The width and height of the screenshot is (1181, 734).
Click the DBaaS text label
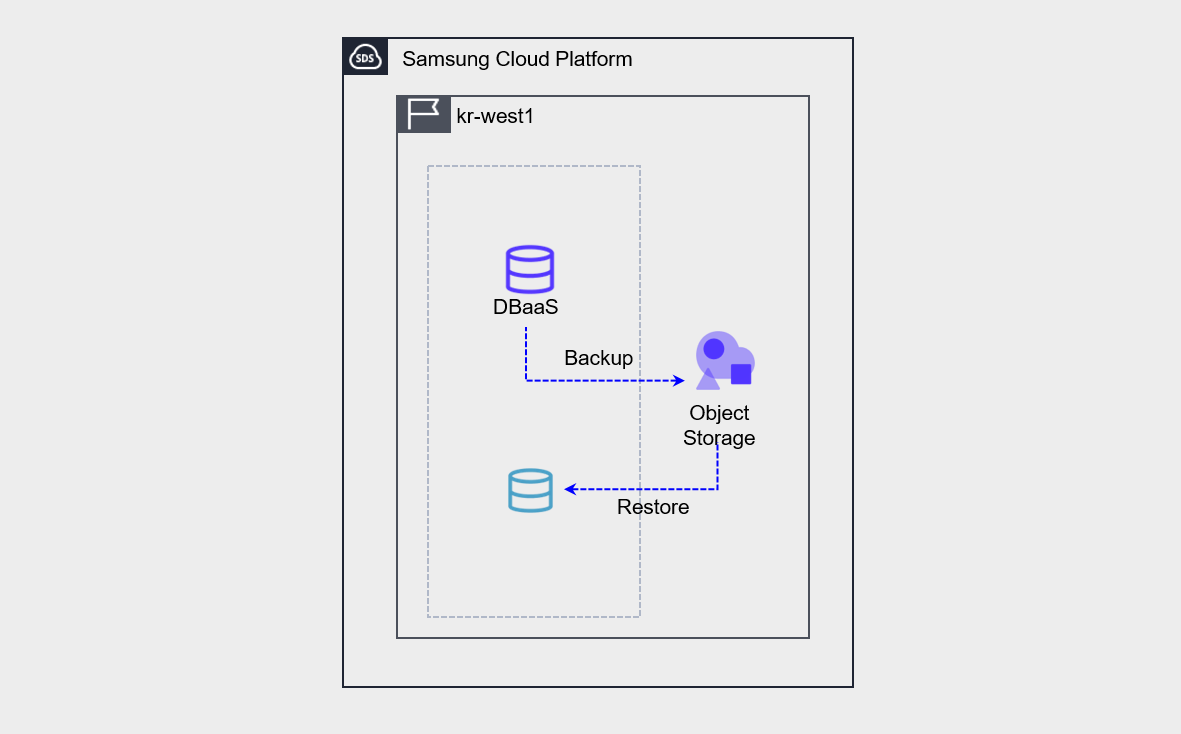click(x=525, y=308)
